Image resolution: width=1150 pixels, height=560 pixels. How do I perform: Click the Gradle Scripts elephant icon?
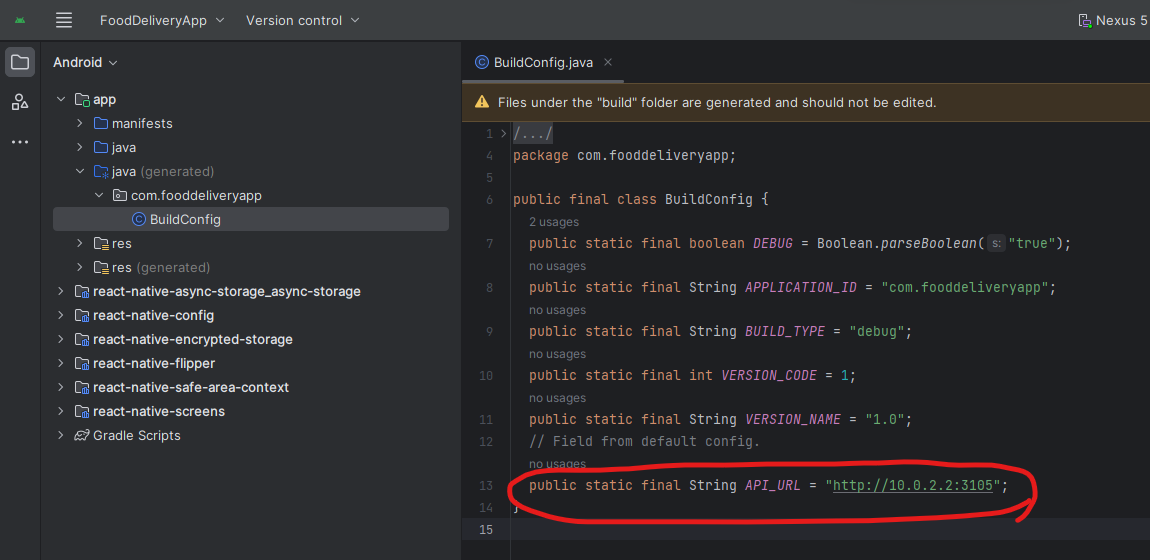pos(82,435)
